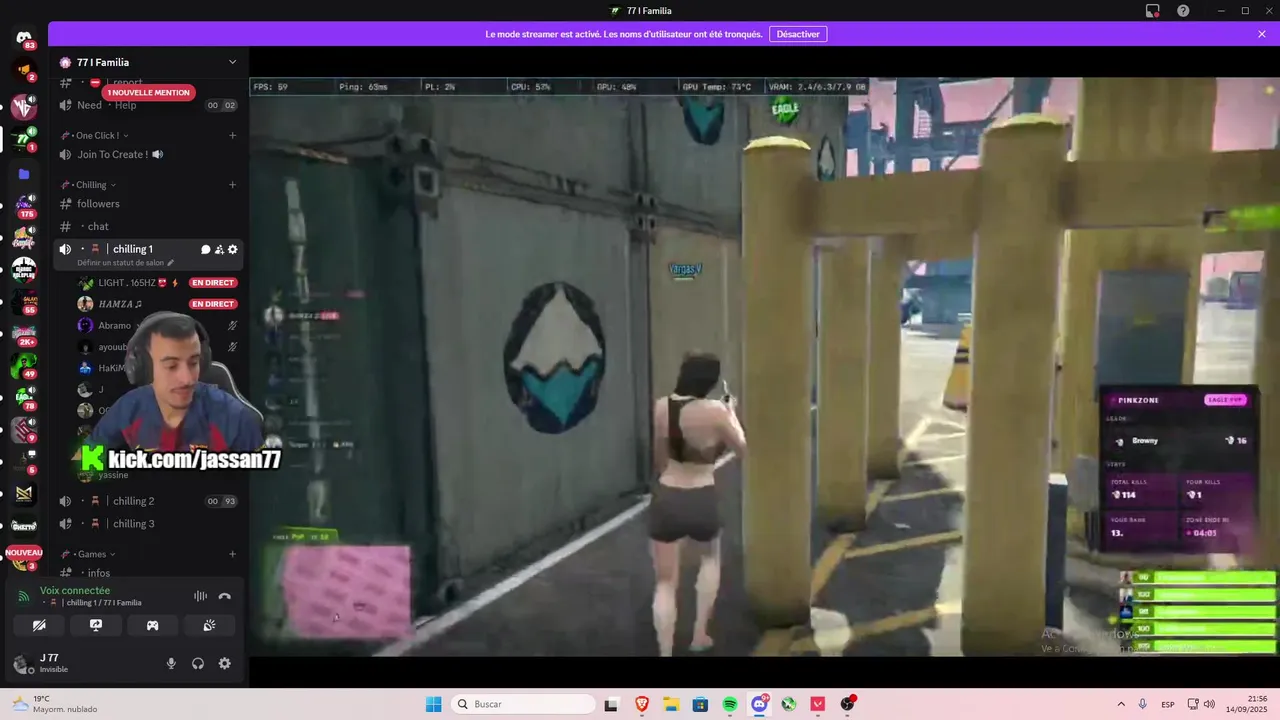Open the inbox icon in the title bar
This screenshot has width=1280, height=720.
pos(1153,11)
